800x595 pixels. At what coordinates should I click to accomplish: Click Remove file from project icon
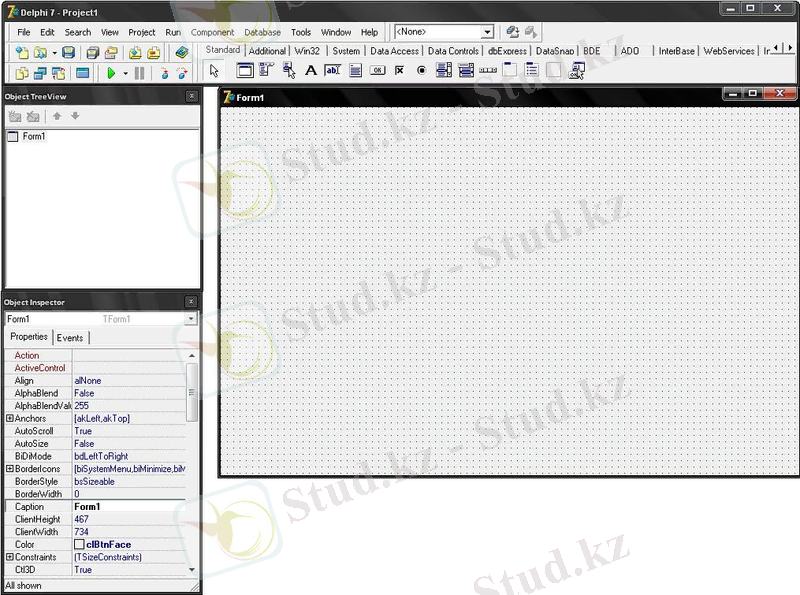click(x=153, y=52)
